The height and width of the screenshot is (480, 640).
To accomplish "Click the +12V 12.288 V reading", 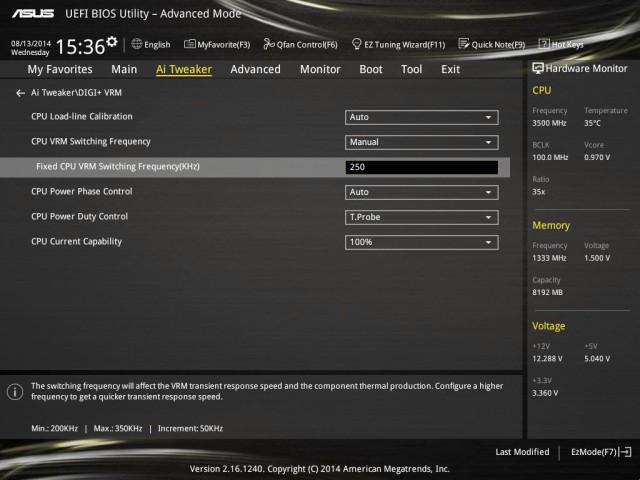I will pos(547,358).
